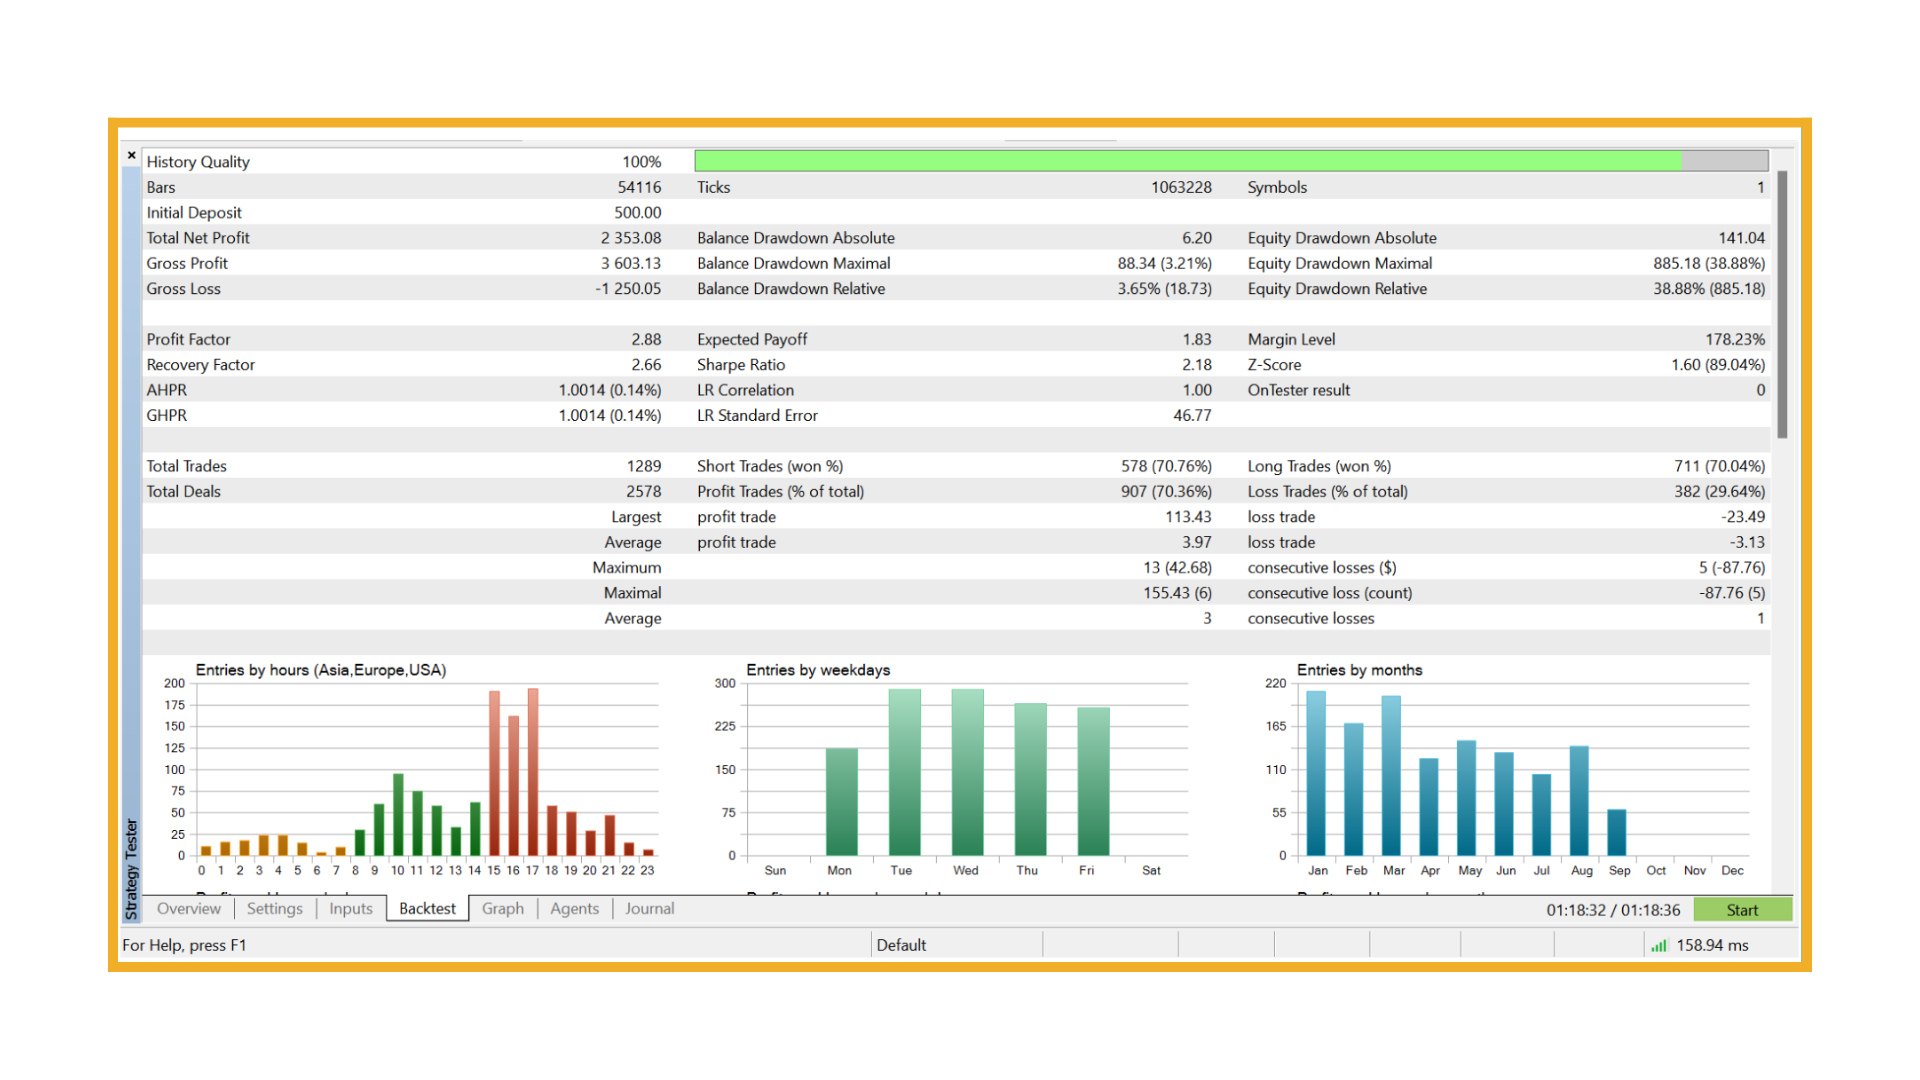Select the Inputs tab
Image resolution: width=1920 pixels, height=1080 pixels.
[350, 909]
